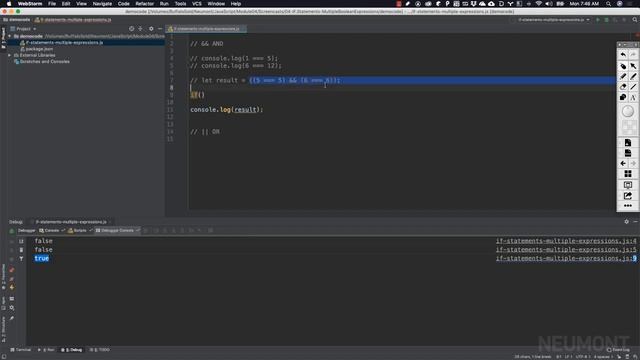
Task: Select the text A tool in palette
Action: click(633, 97)
